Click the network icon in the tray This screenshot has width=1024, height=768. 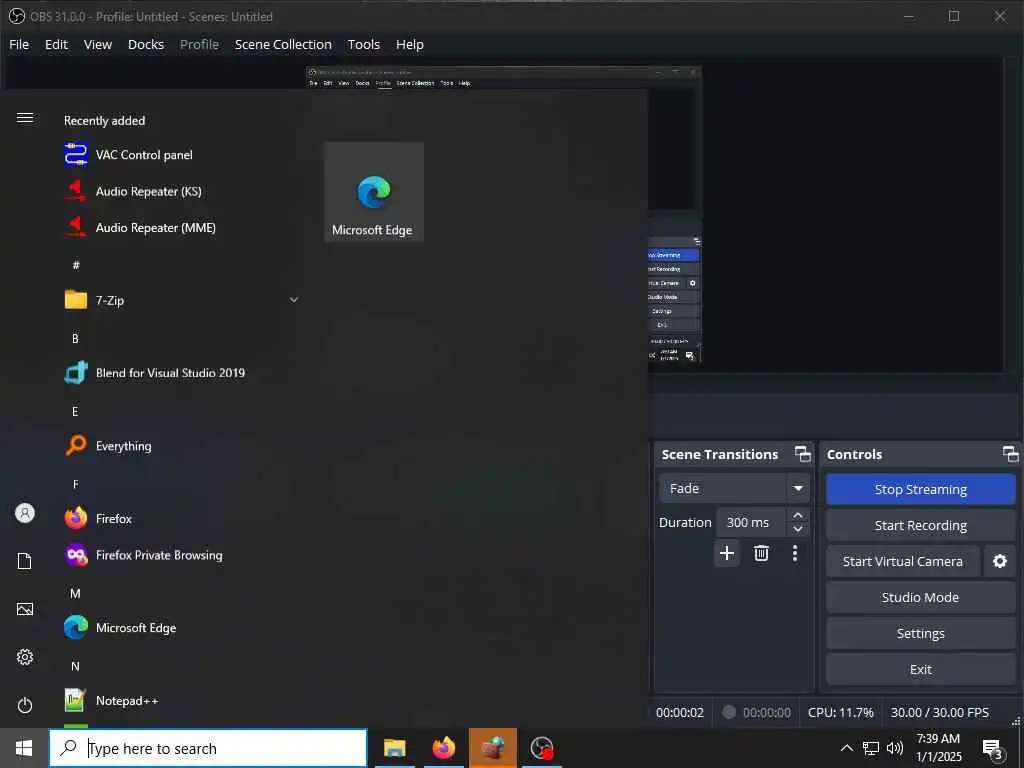tap(871, 748)
